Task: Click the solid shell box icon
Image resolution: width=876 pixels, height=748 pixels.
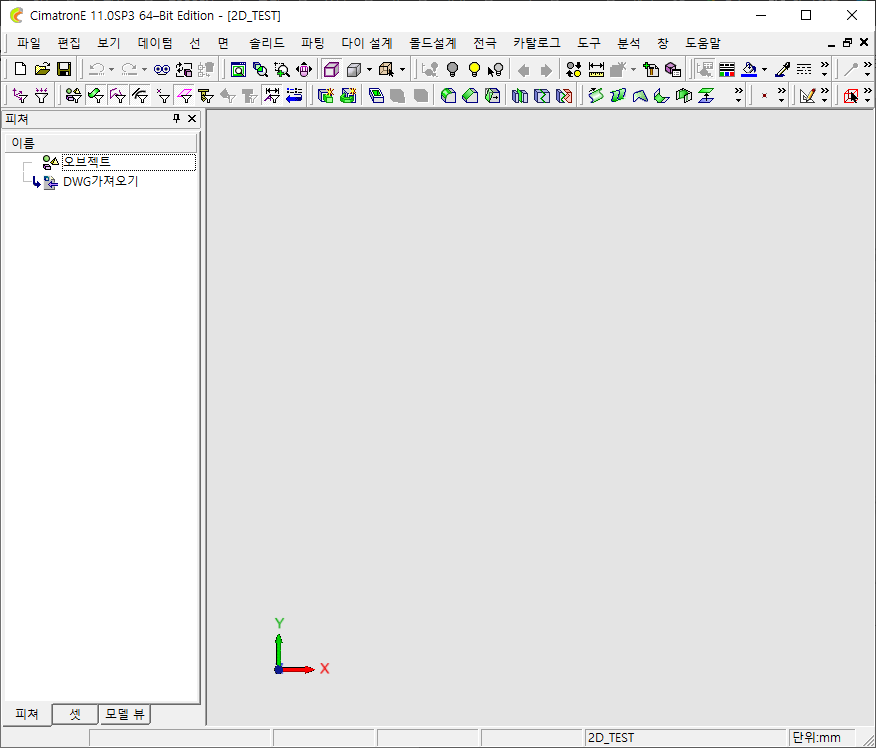Action: [x=376, y=96]
